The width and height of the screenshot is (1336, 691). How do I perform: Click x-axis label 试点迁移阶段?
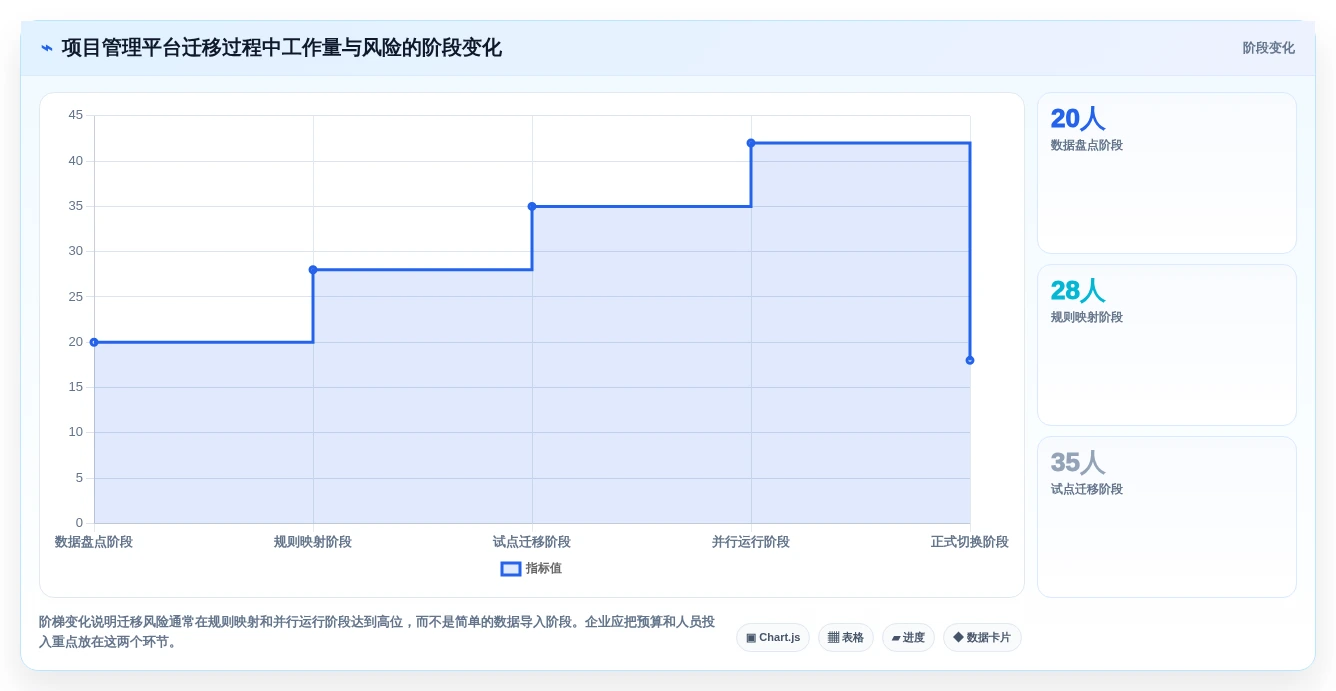pyautogui.click(x=532, y=542)
